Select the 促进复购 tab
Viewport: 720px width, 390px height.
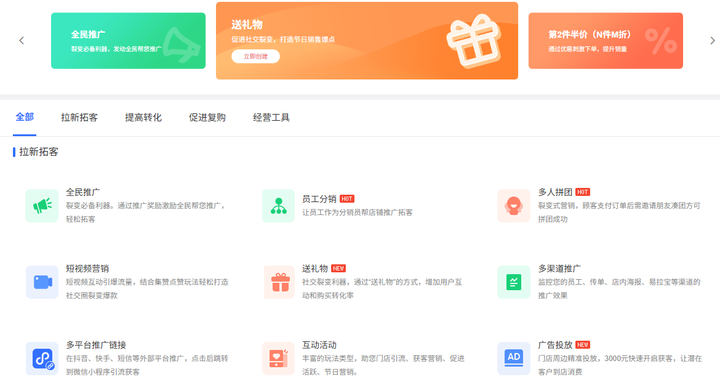click(x=207, y=118)
